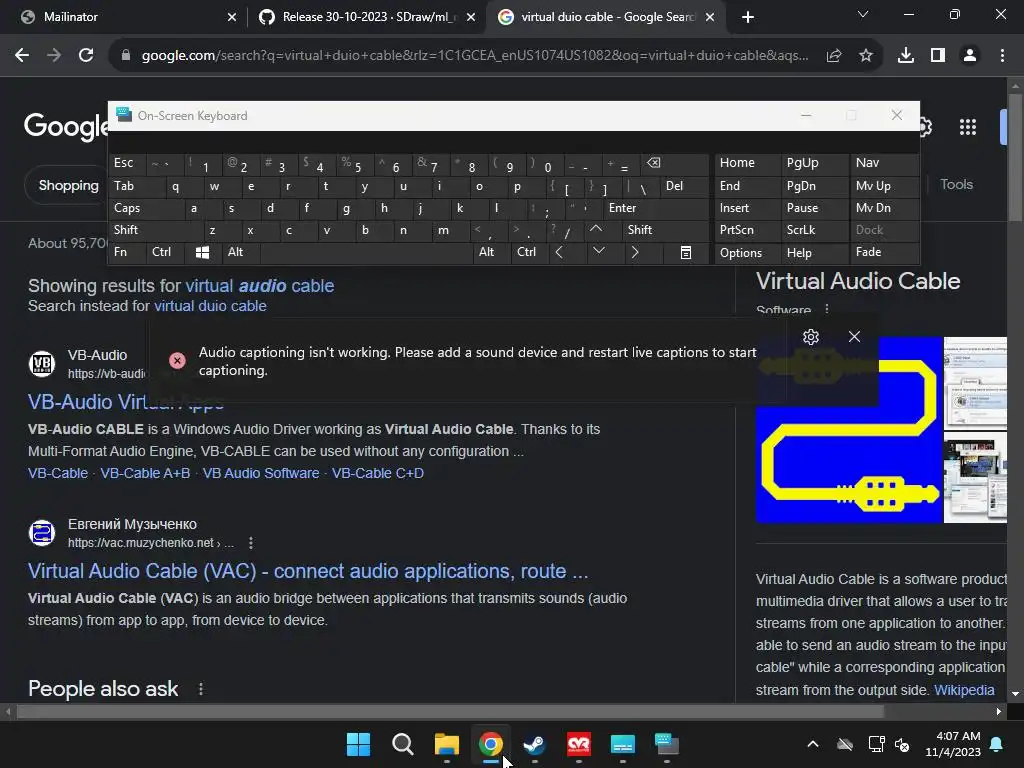The height and width of the screenshot is (768, 1024).
Task: Toggle left Ctrl key on On-Screen Keyboard
Action: 165,253
